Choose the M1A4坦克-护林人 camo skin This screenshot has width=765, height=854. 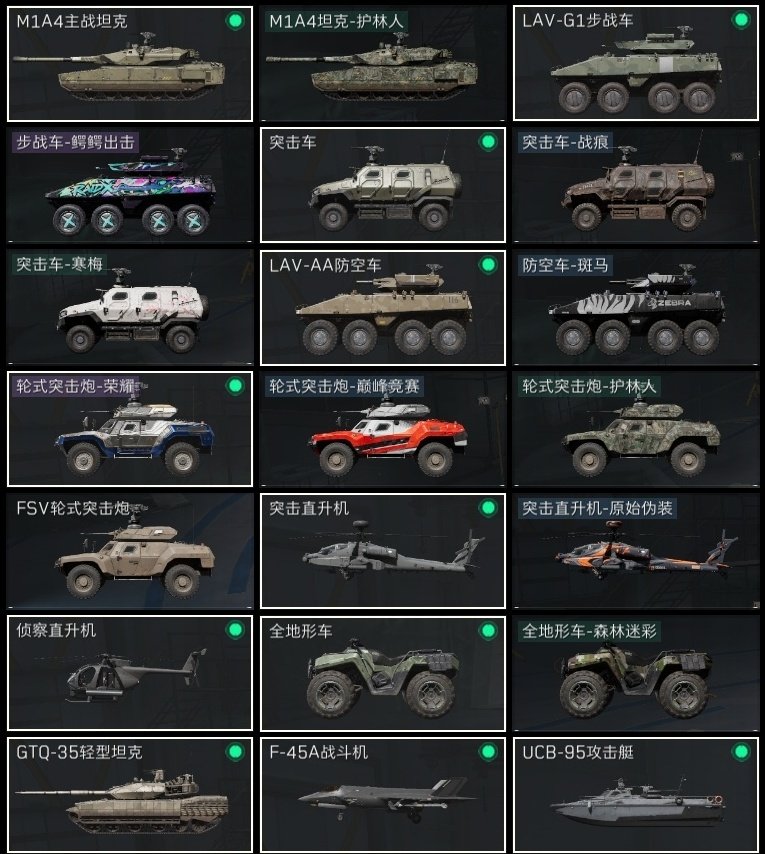pyautogui.click(x=383, y=64)
